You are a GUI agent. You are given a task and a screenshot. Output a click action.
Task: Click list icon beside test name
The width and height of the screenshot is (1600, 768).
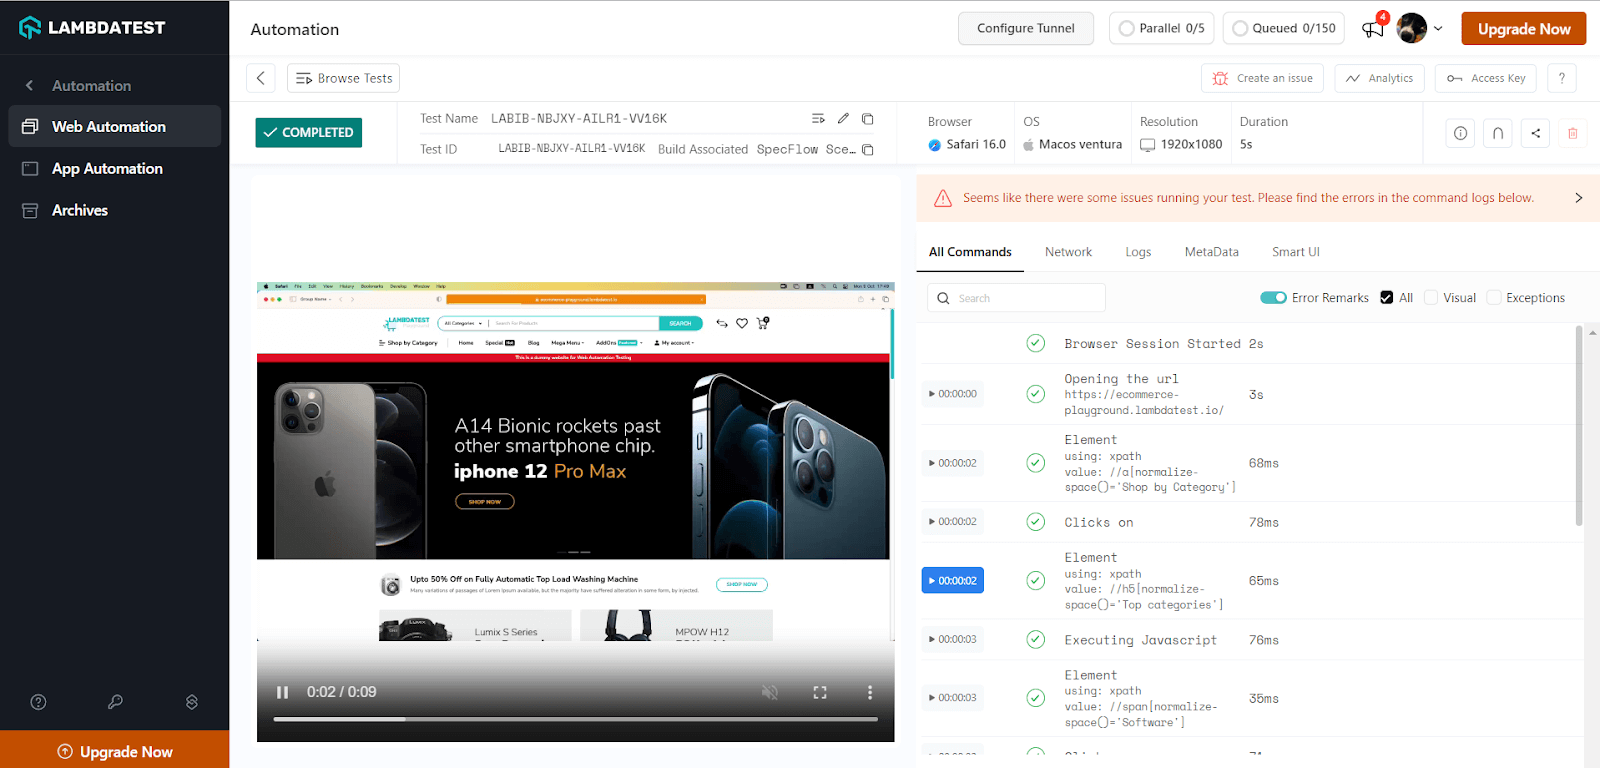818,118
